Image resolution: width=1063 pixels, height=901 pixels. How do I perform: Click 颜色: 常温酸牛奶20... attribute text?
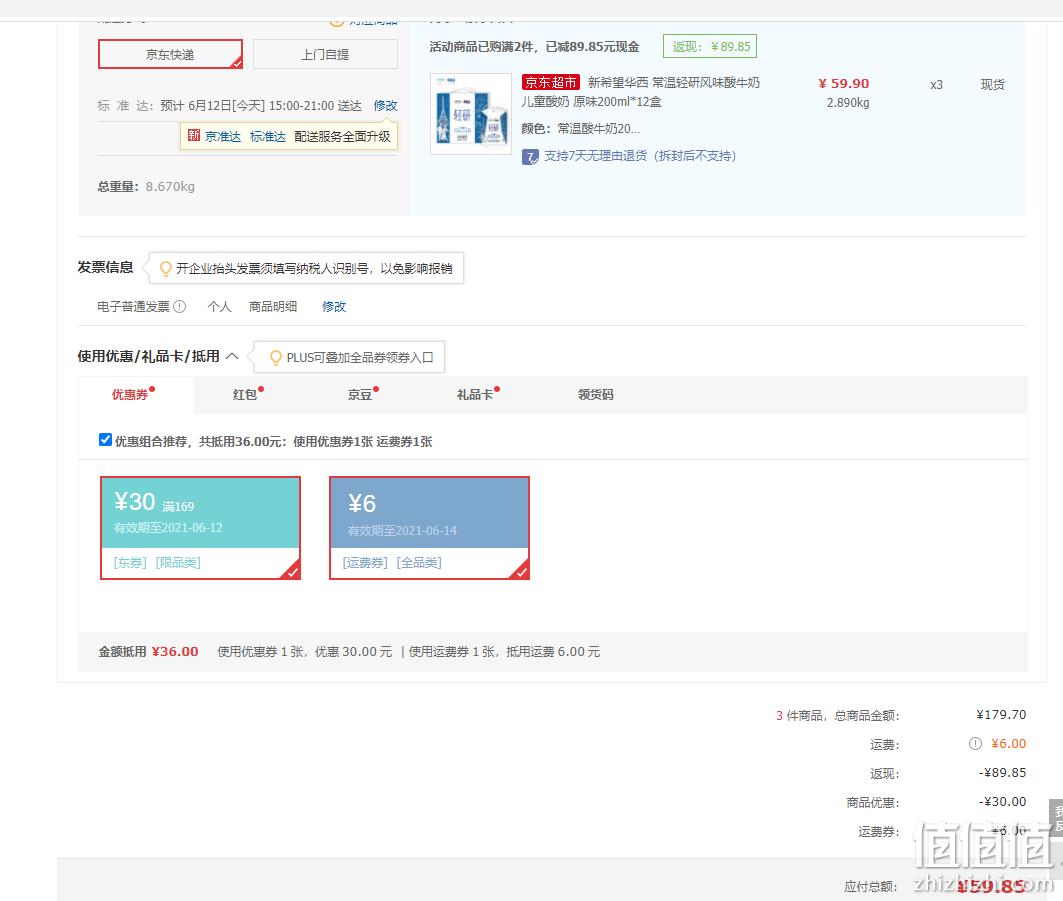pos(580,129)
